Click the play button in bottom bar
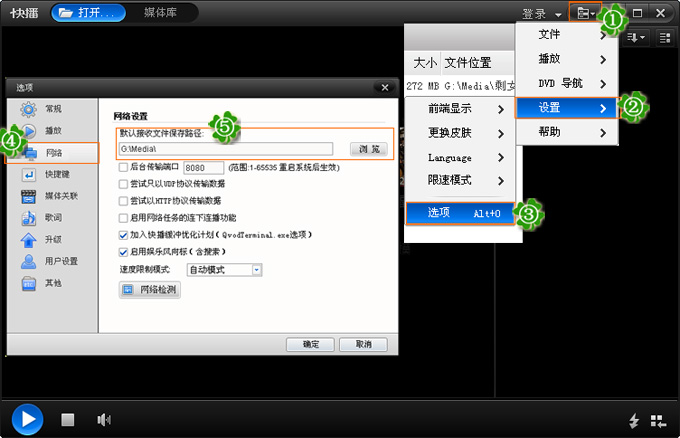The image size is (680, 438). tap(27, 419)
